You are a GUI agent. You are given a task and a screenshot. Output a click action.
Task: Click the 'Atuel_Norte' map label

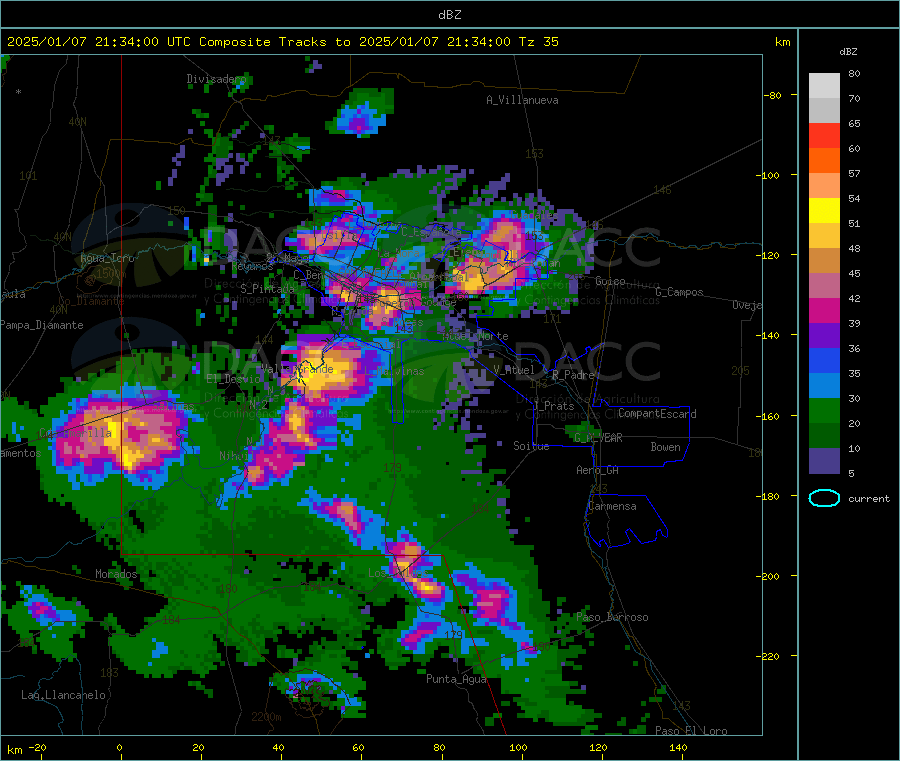[x=475, y=336]
